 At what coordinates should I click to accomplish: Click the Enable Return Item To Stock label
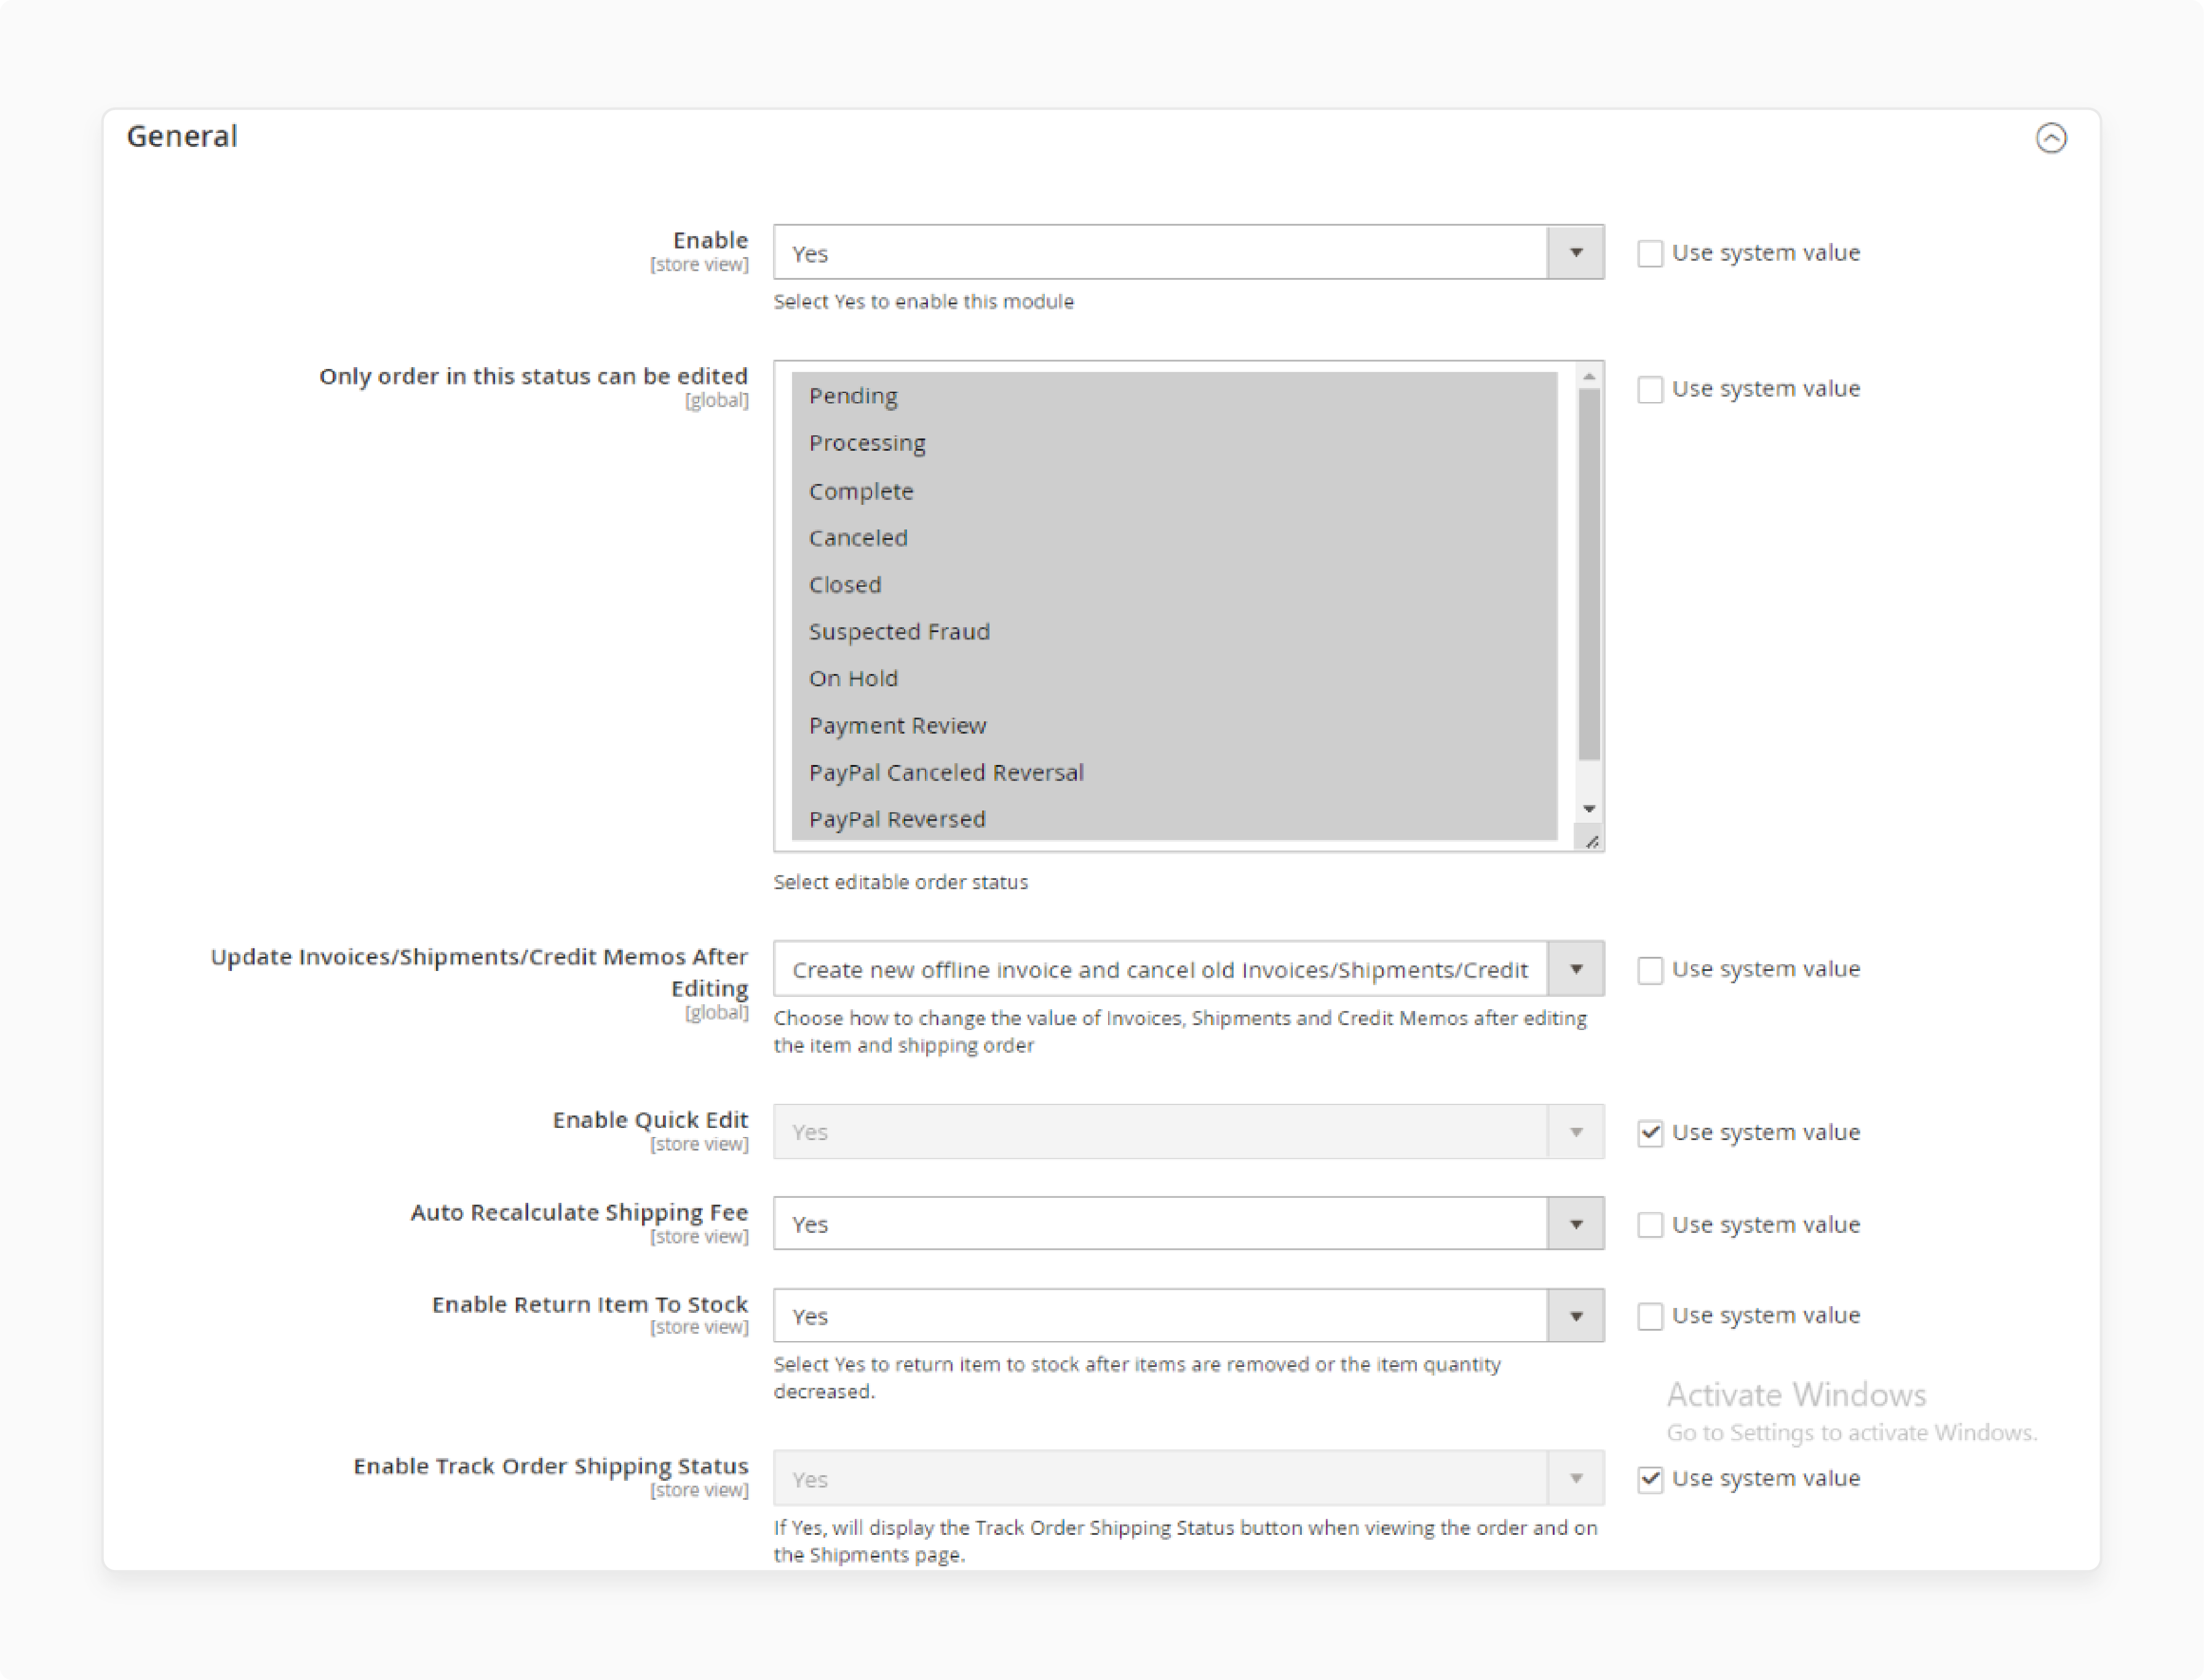pos(590,1304)
